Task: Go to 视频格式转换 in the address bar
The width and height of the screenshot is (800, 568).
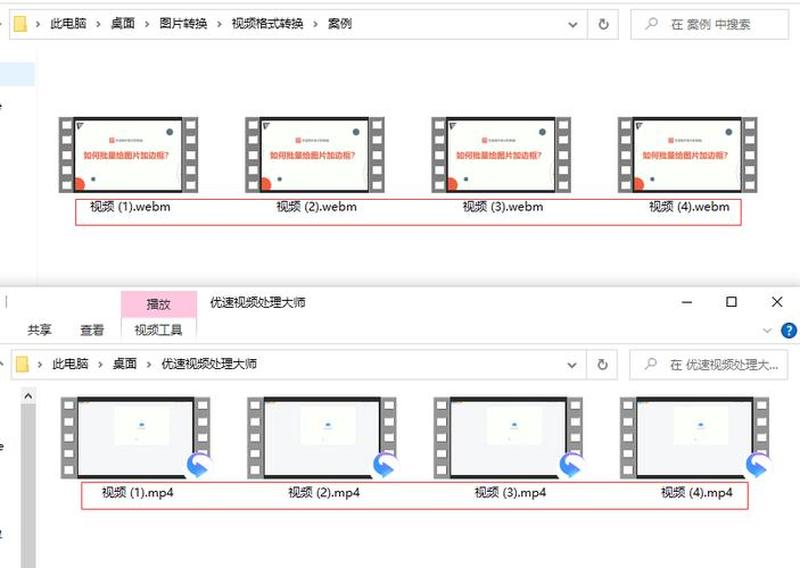Action: point(267,23)
